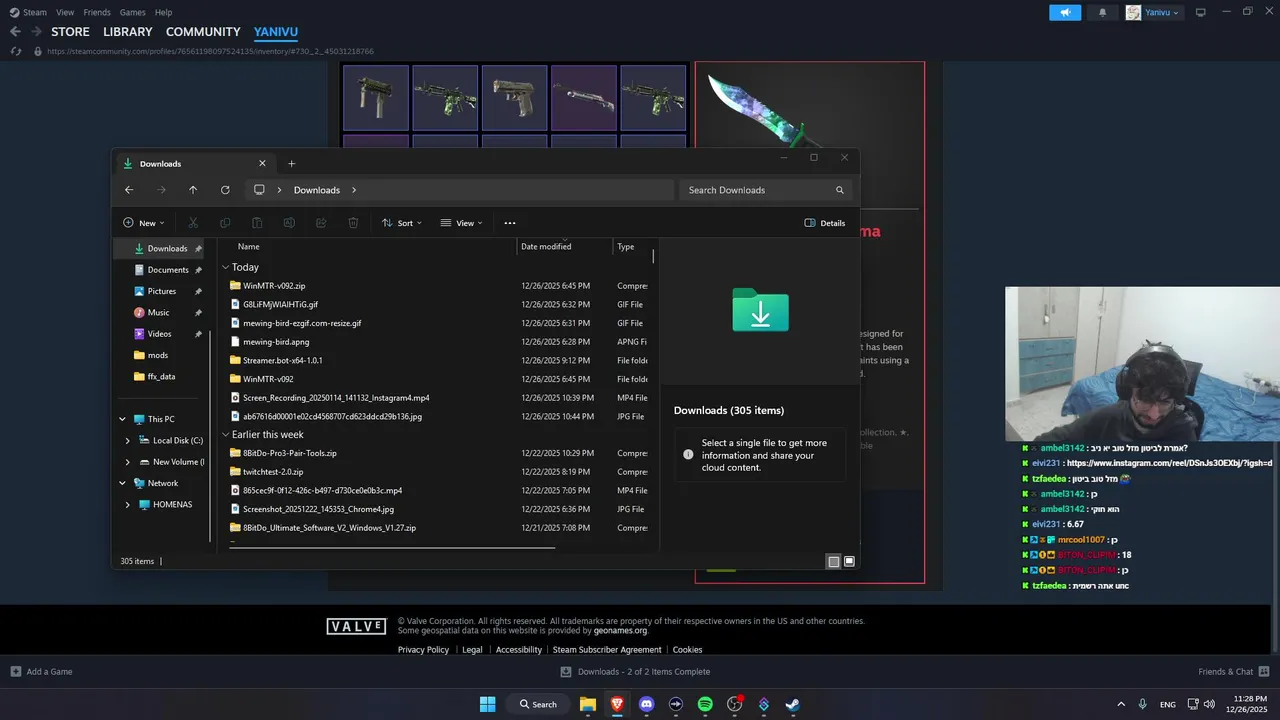Collapse the Network tree node

click(x=123, y=483)
